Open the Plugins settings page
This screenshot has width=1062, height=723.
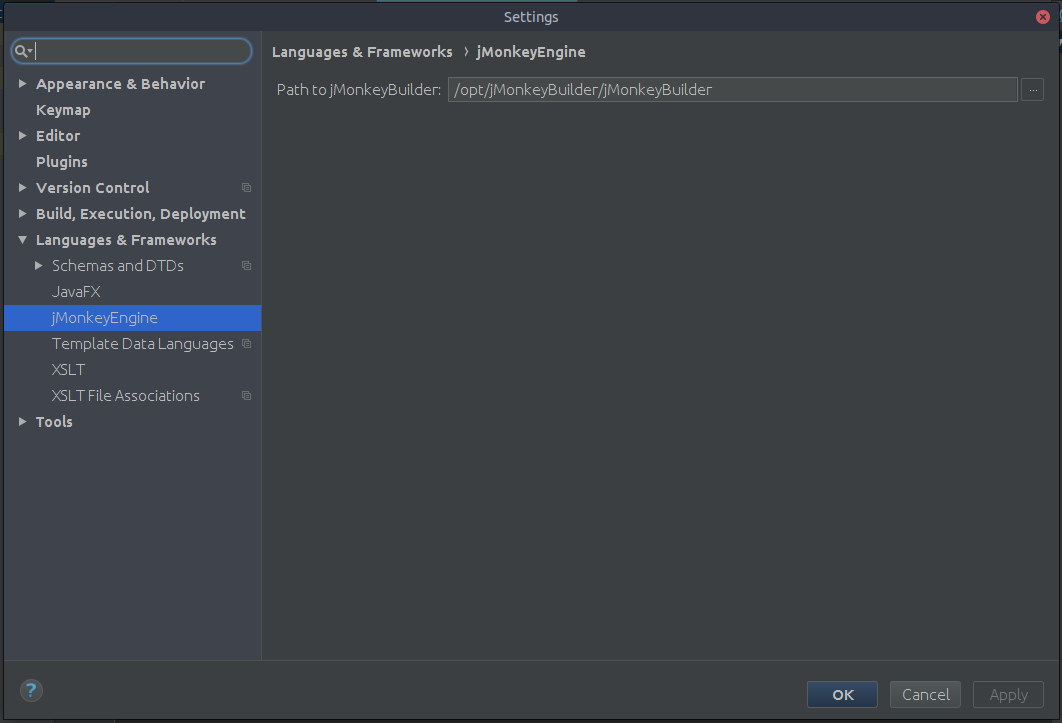(62, 162)
